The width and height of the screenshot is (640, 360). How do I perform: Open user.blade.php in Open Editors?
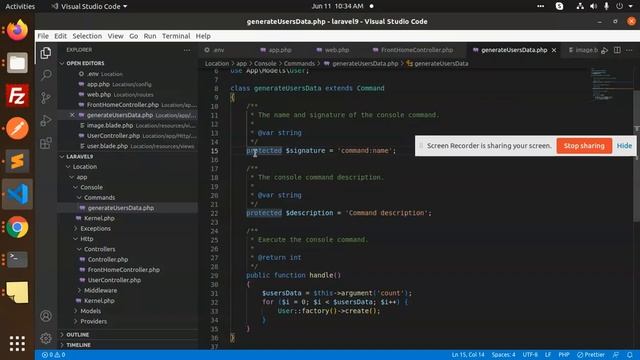pyautogui.click(x=107, y=146)
